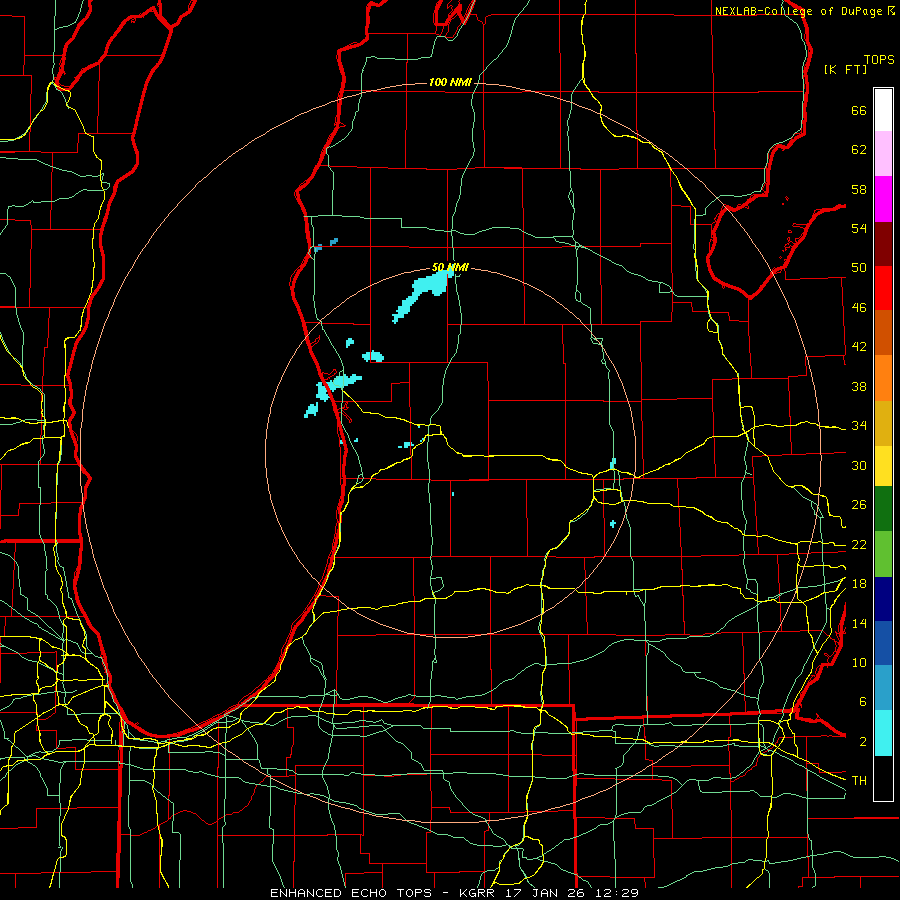
Task: Click the 42 legend value
Action: (x=859, y=347)
